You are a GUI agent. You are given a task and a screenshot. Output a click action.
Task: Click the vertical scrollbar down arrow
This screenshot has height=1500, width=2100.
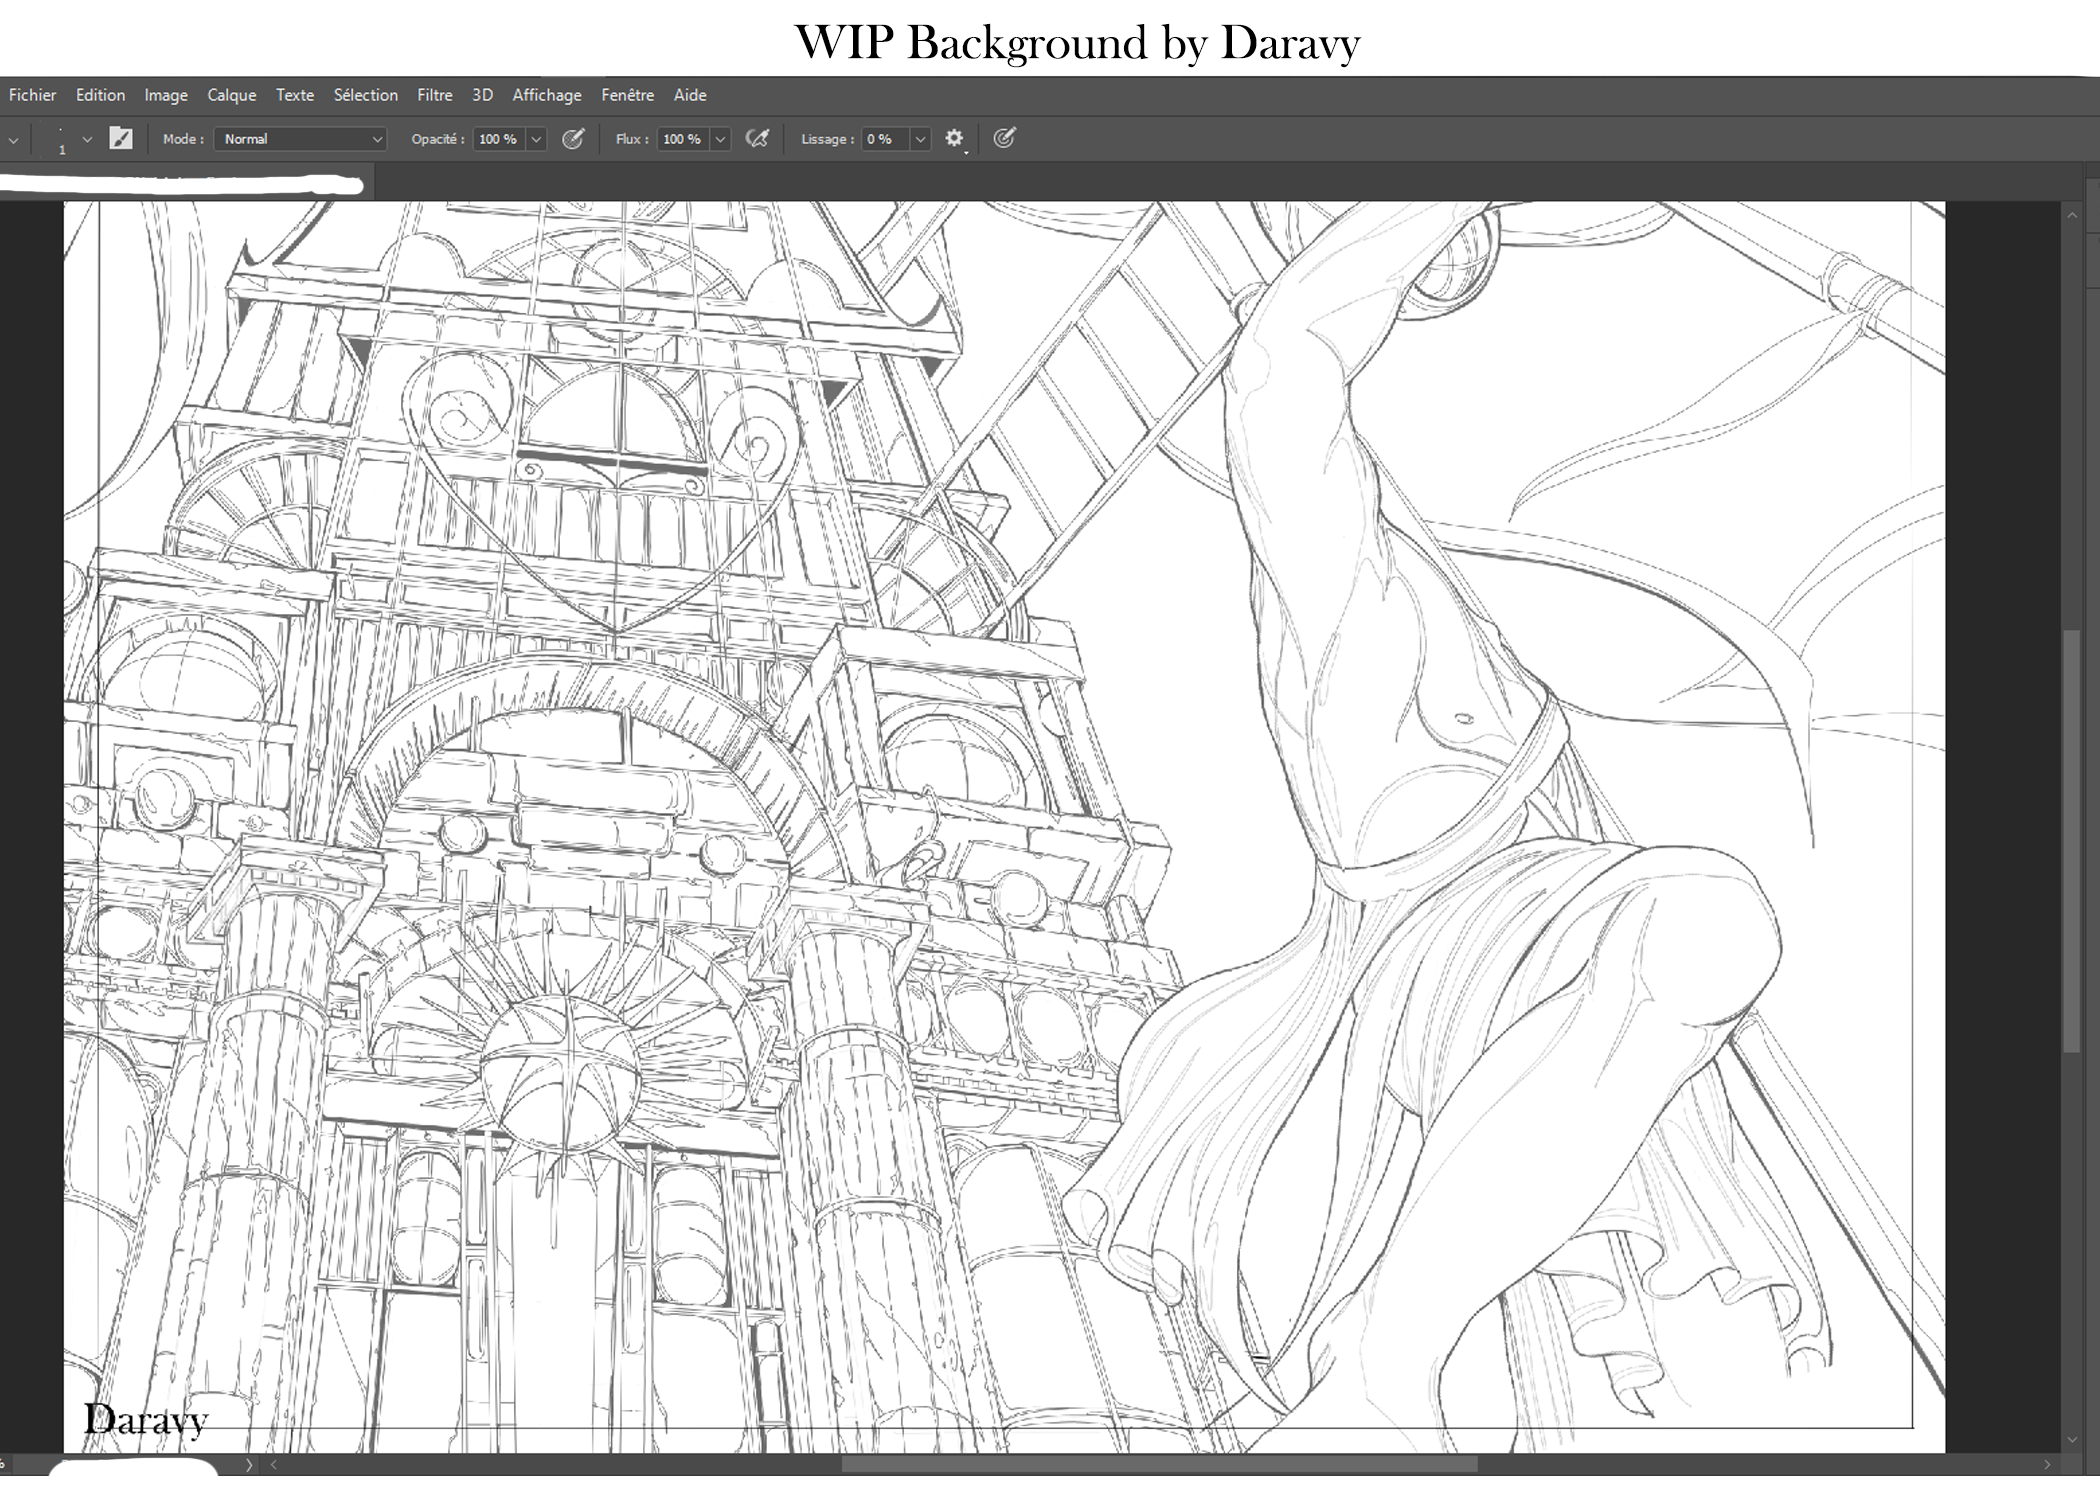click(x=2071, y=1440)
